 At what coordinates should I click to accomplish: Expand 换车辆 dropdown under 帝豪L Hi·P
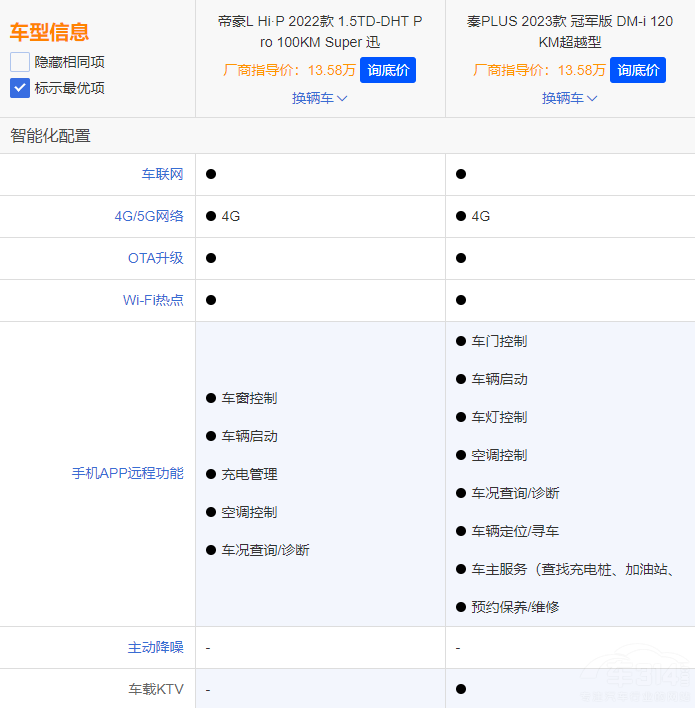tap(320, 98)
